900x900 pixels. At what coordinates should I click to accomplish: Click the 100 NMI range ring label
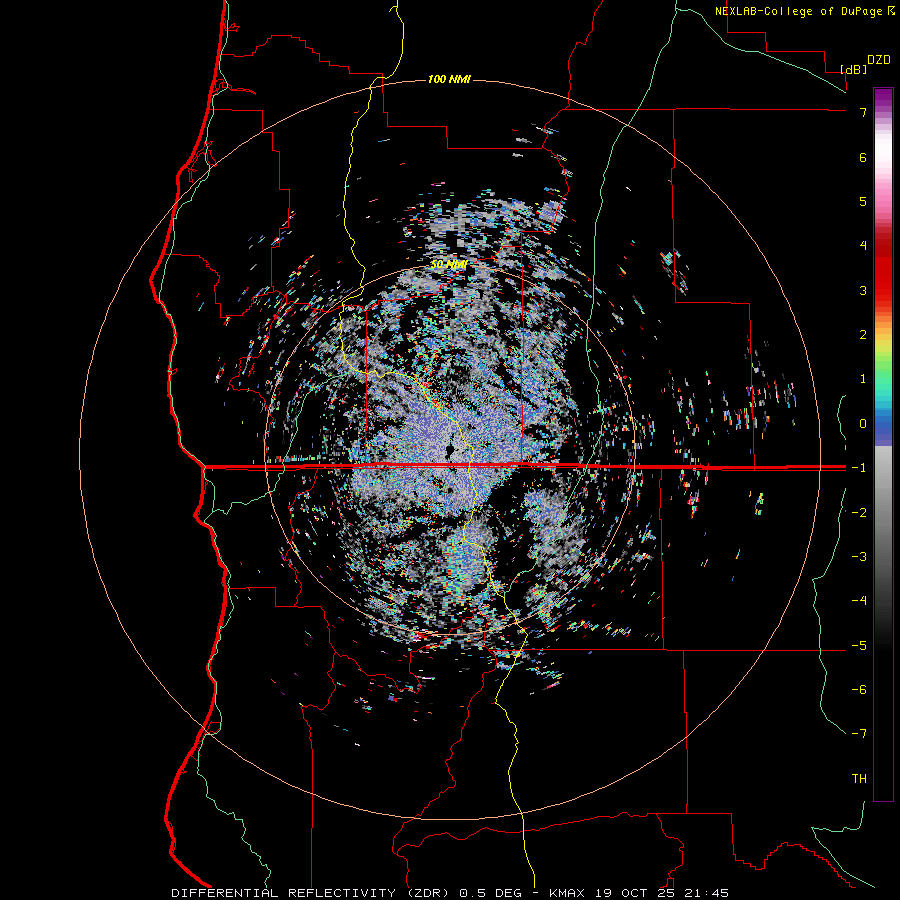[x=449, y=79]
